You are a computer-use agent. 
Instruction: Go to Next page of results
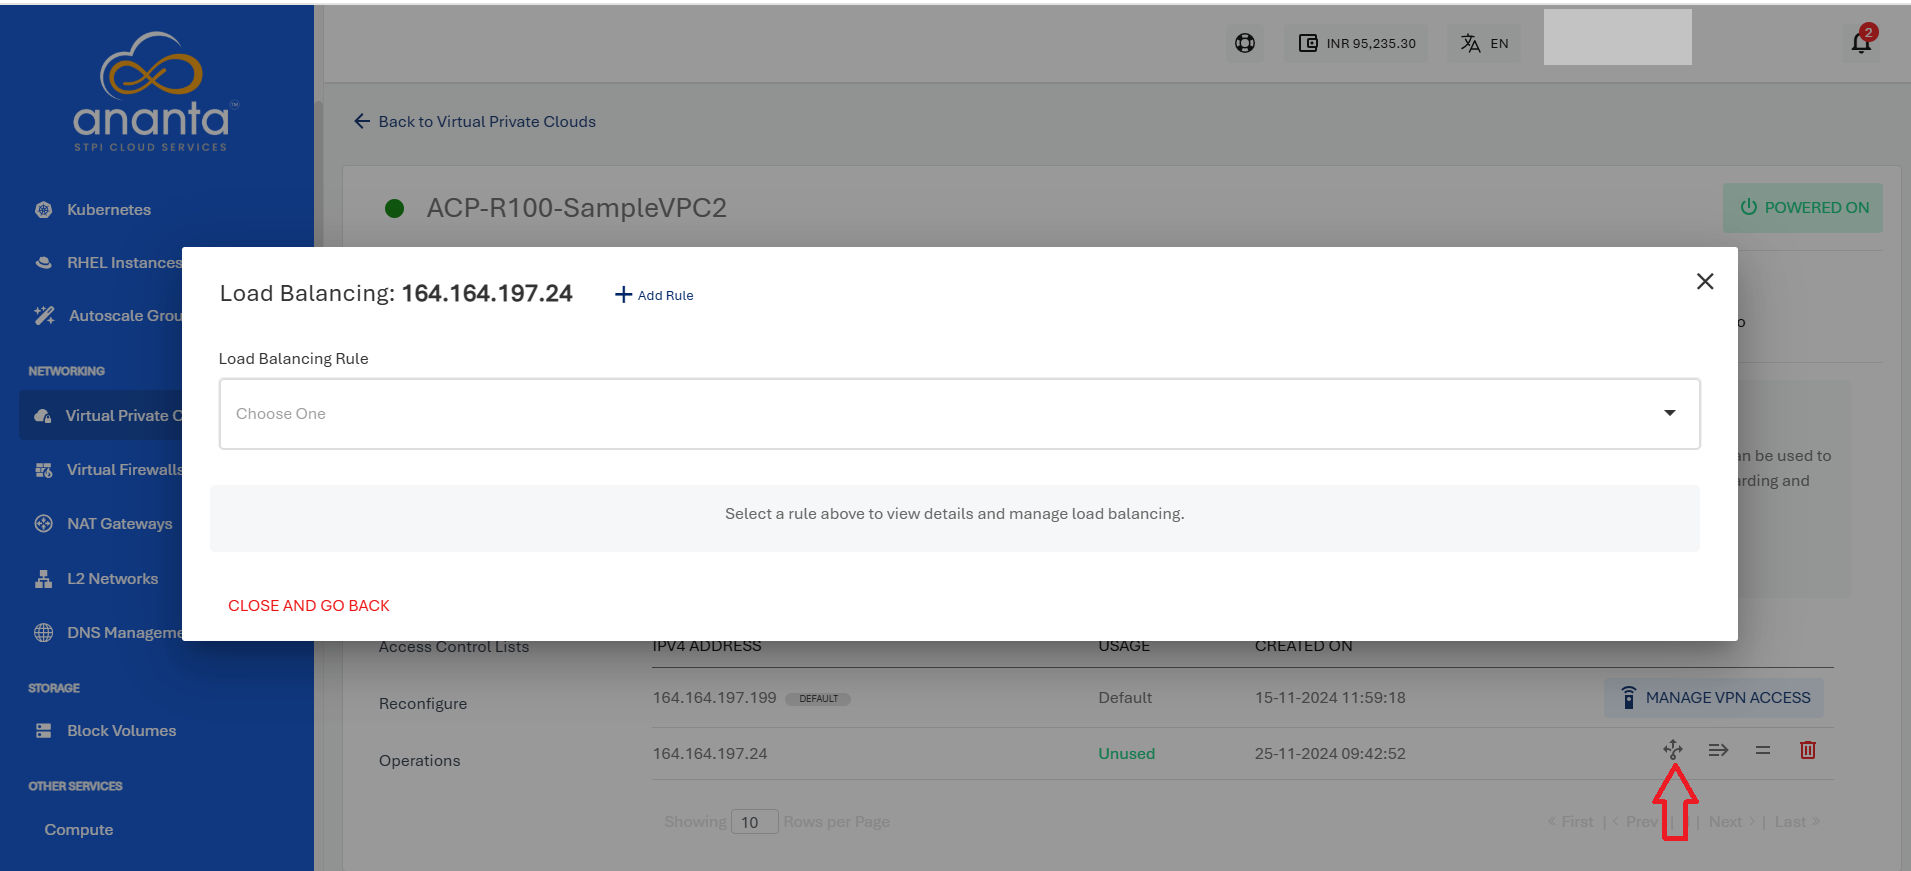[1732, 822]
